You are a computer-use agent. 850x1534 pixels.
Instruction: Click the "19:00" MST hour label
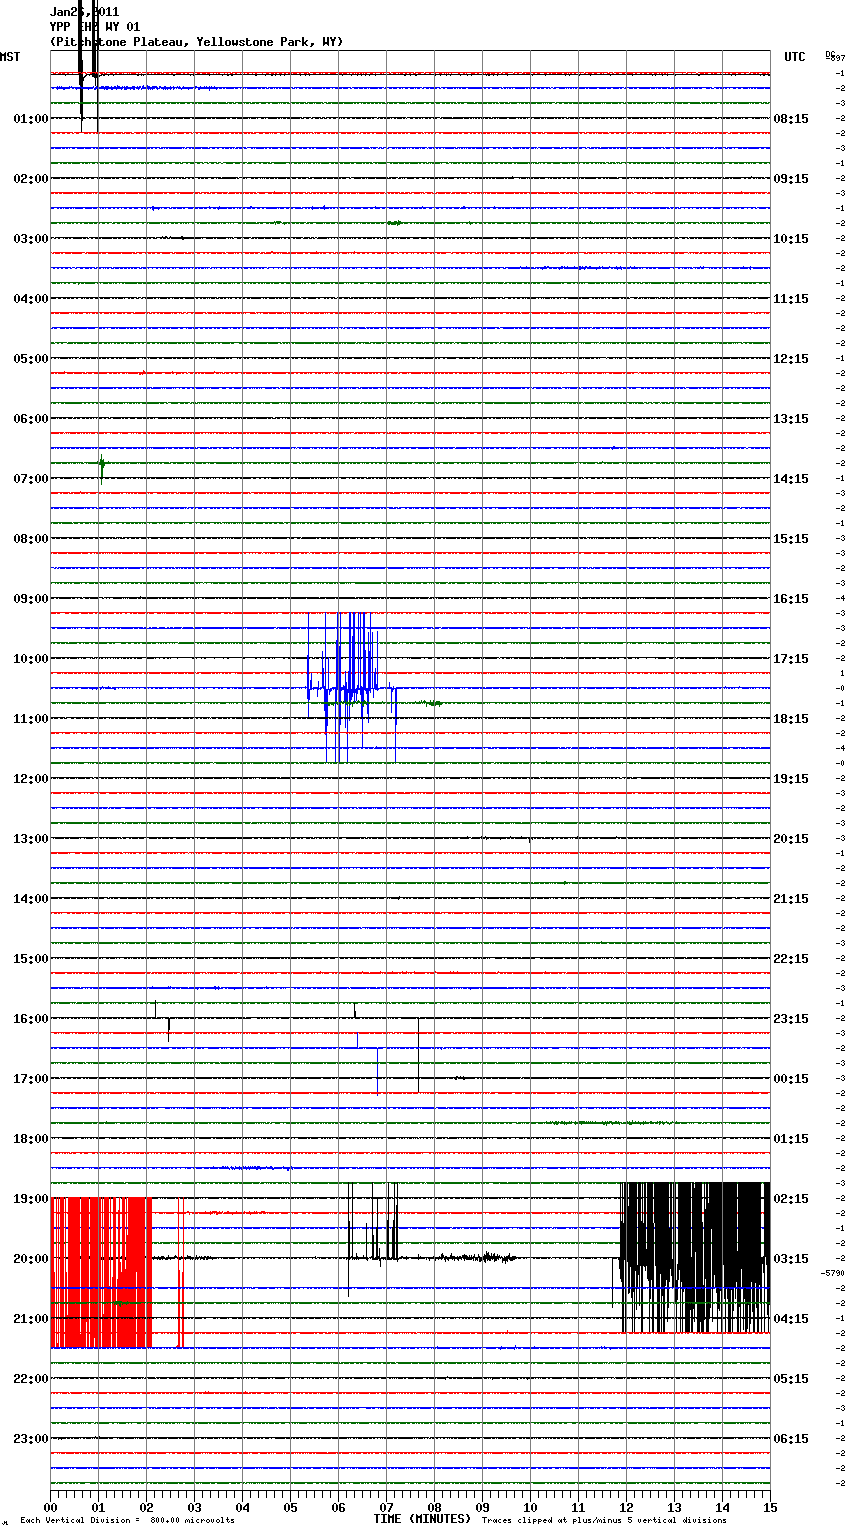[x=30, y=1199]
